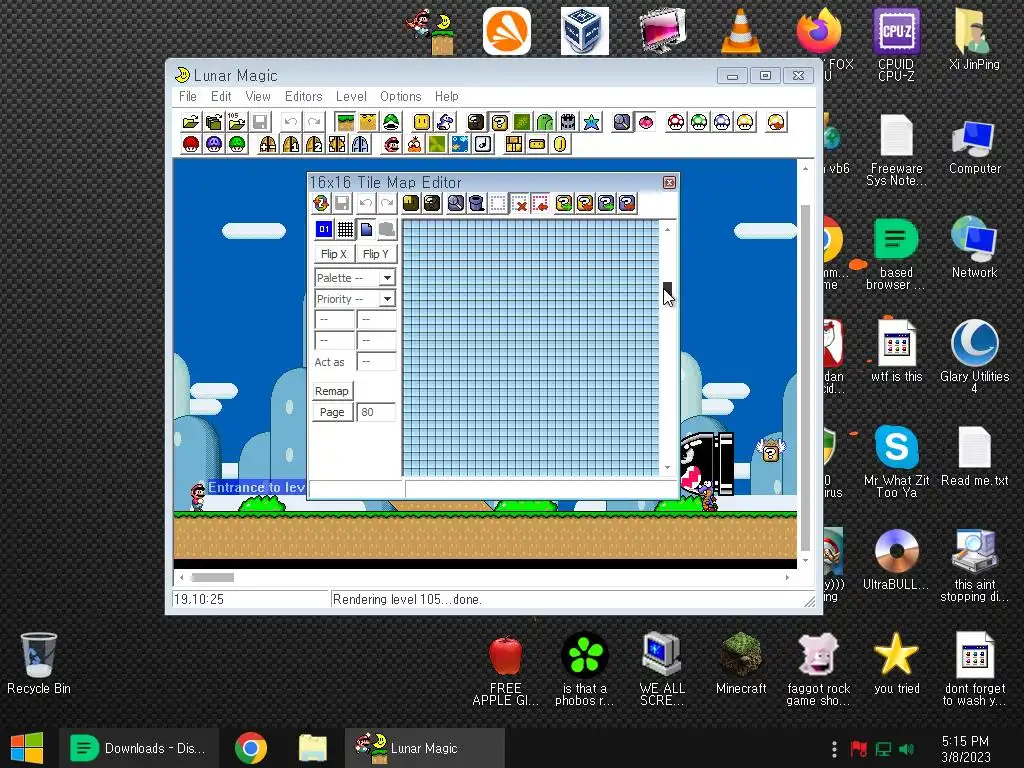Image resolution: width=1024 pixels, height=768 pixels.
Task: Click the dashed rectangle select icon in Tile Map Editor
Action: tap(498, 203)
